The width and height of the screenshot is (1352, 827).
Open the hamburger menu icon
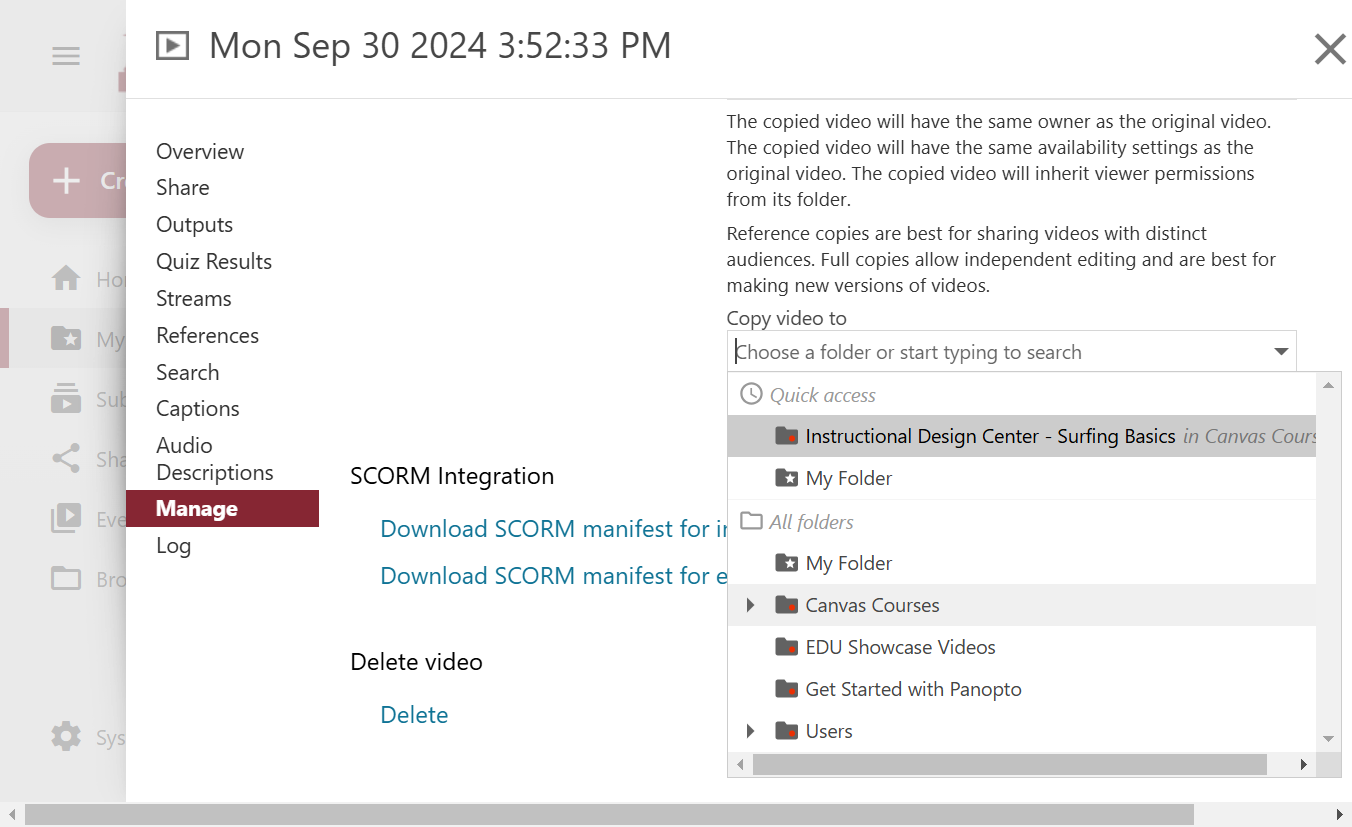click(66, 56)
